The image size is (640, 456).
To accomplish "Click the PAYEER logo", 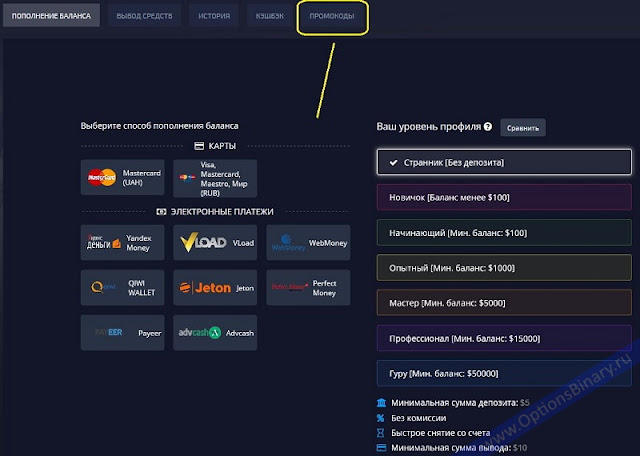I will [109, 332].
